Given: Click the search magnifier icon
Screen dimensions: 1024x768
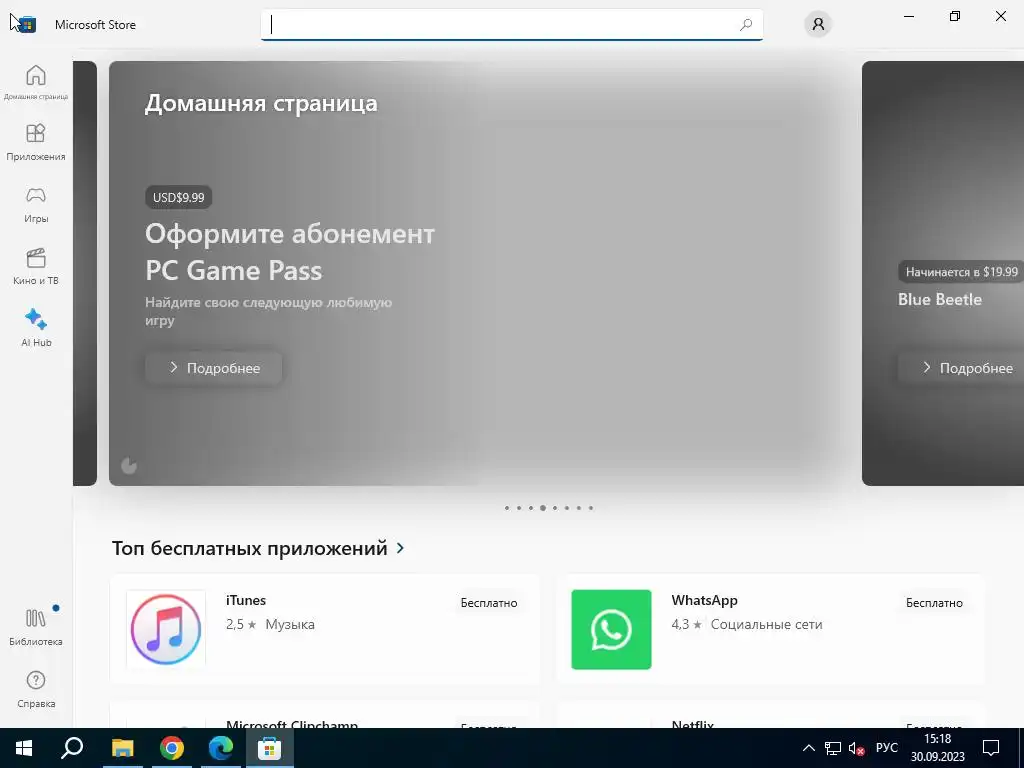Looking at the screenshot, I should click(x=746, y=25).
